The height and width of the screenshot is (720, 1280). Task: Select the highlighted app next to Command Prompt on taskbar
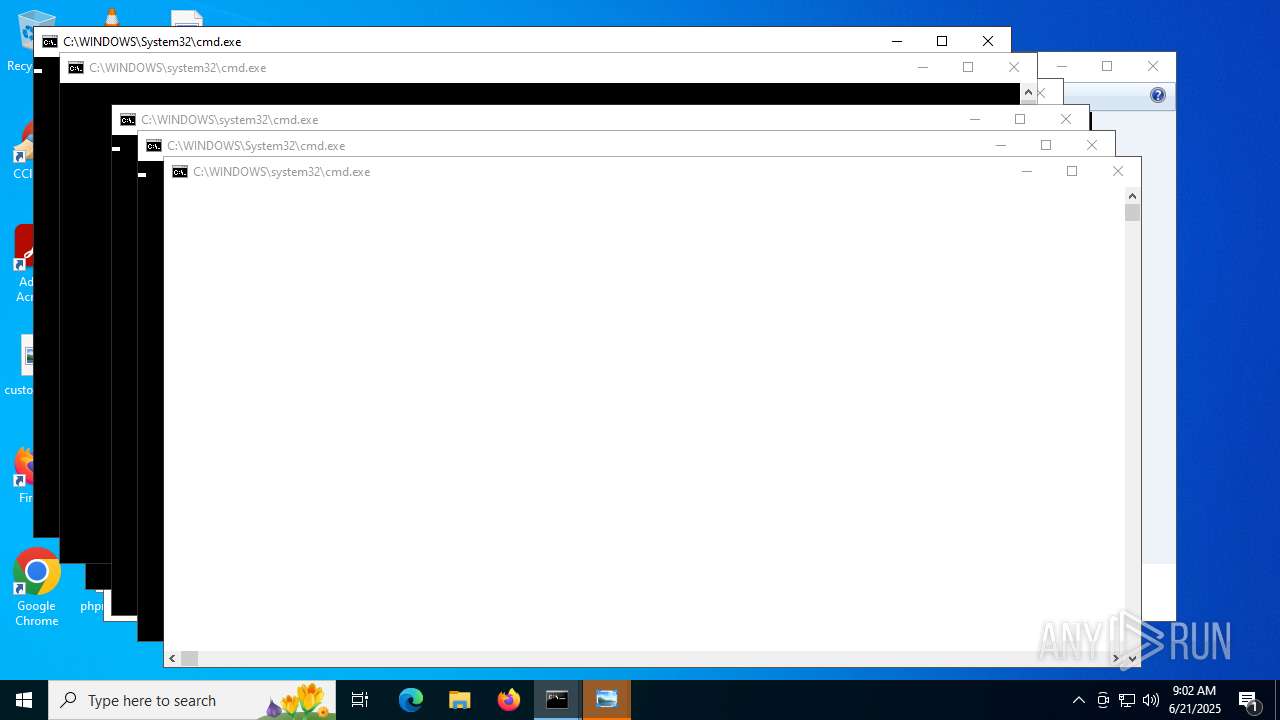pyautogui.click(x=607, y=700)
